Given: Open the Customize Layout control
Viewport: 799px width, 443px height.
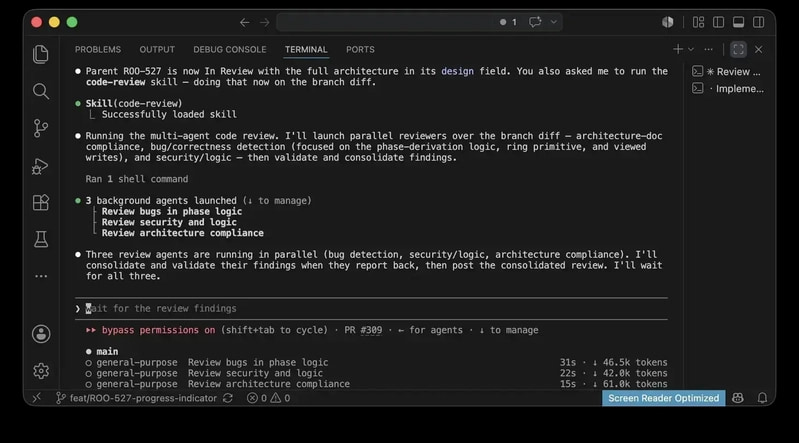Looking at the screenshot, I should pyautogui.click(x=698, y=22).
